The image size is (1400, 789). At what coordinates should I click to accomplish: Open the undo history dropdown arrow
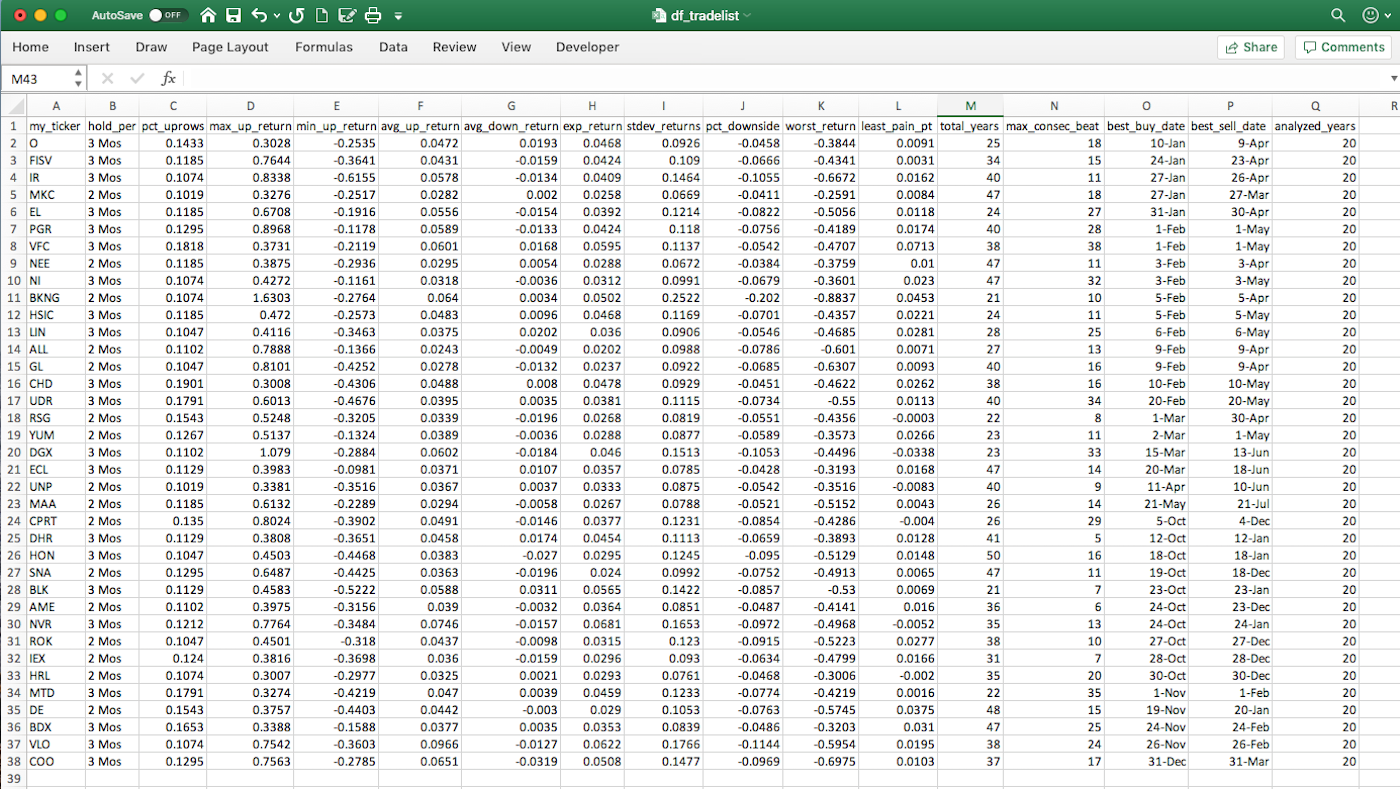pyautogui.click(x=276, y=16)
